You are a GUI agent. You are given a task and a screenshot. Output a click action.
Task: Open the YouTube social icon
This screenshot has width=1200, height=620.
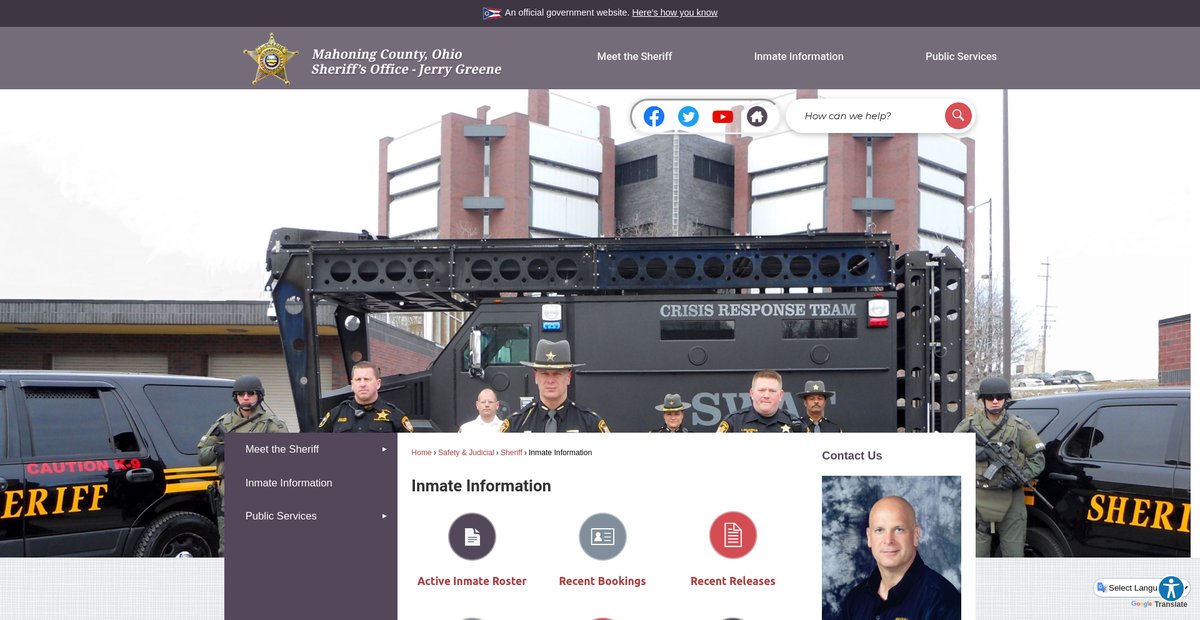[722, 116]
